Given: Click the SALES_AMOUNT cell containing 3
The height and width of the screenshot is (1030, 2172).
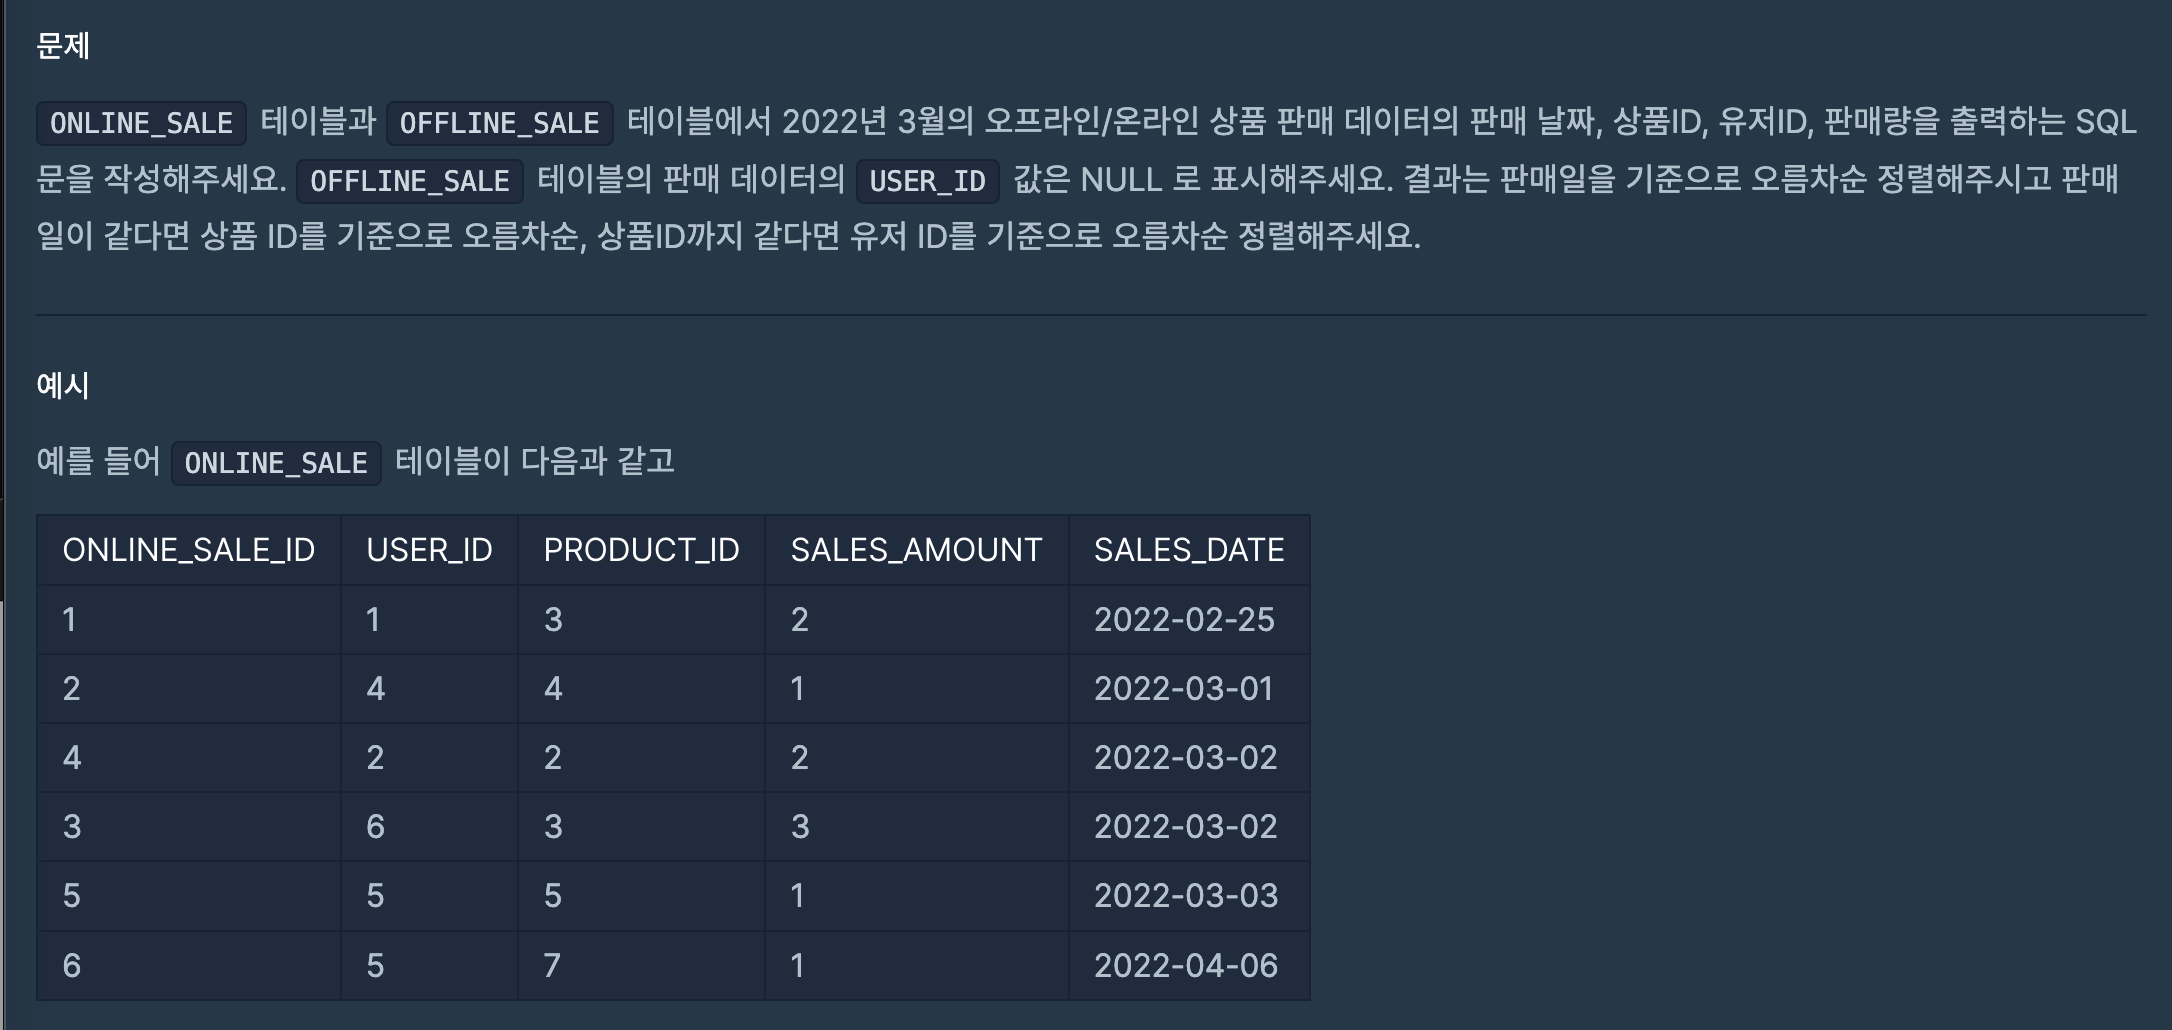Looking at the screenshot, I should [x=800, y=827].
